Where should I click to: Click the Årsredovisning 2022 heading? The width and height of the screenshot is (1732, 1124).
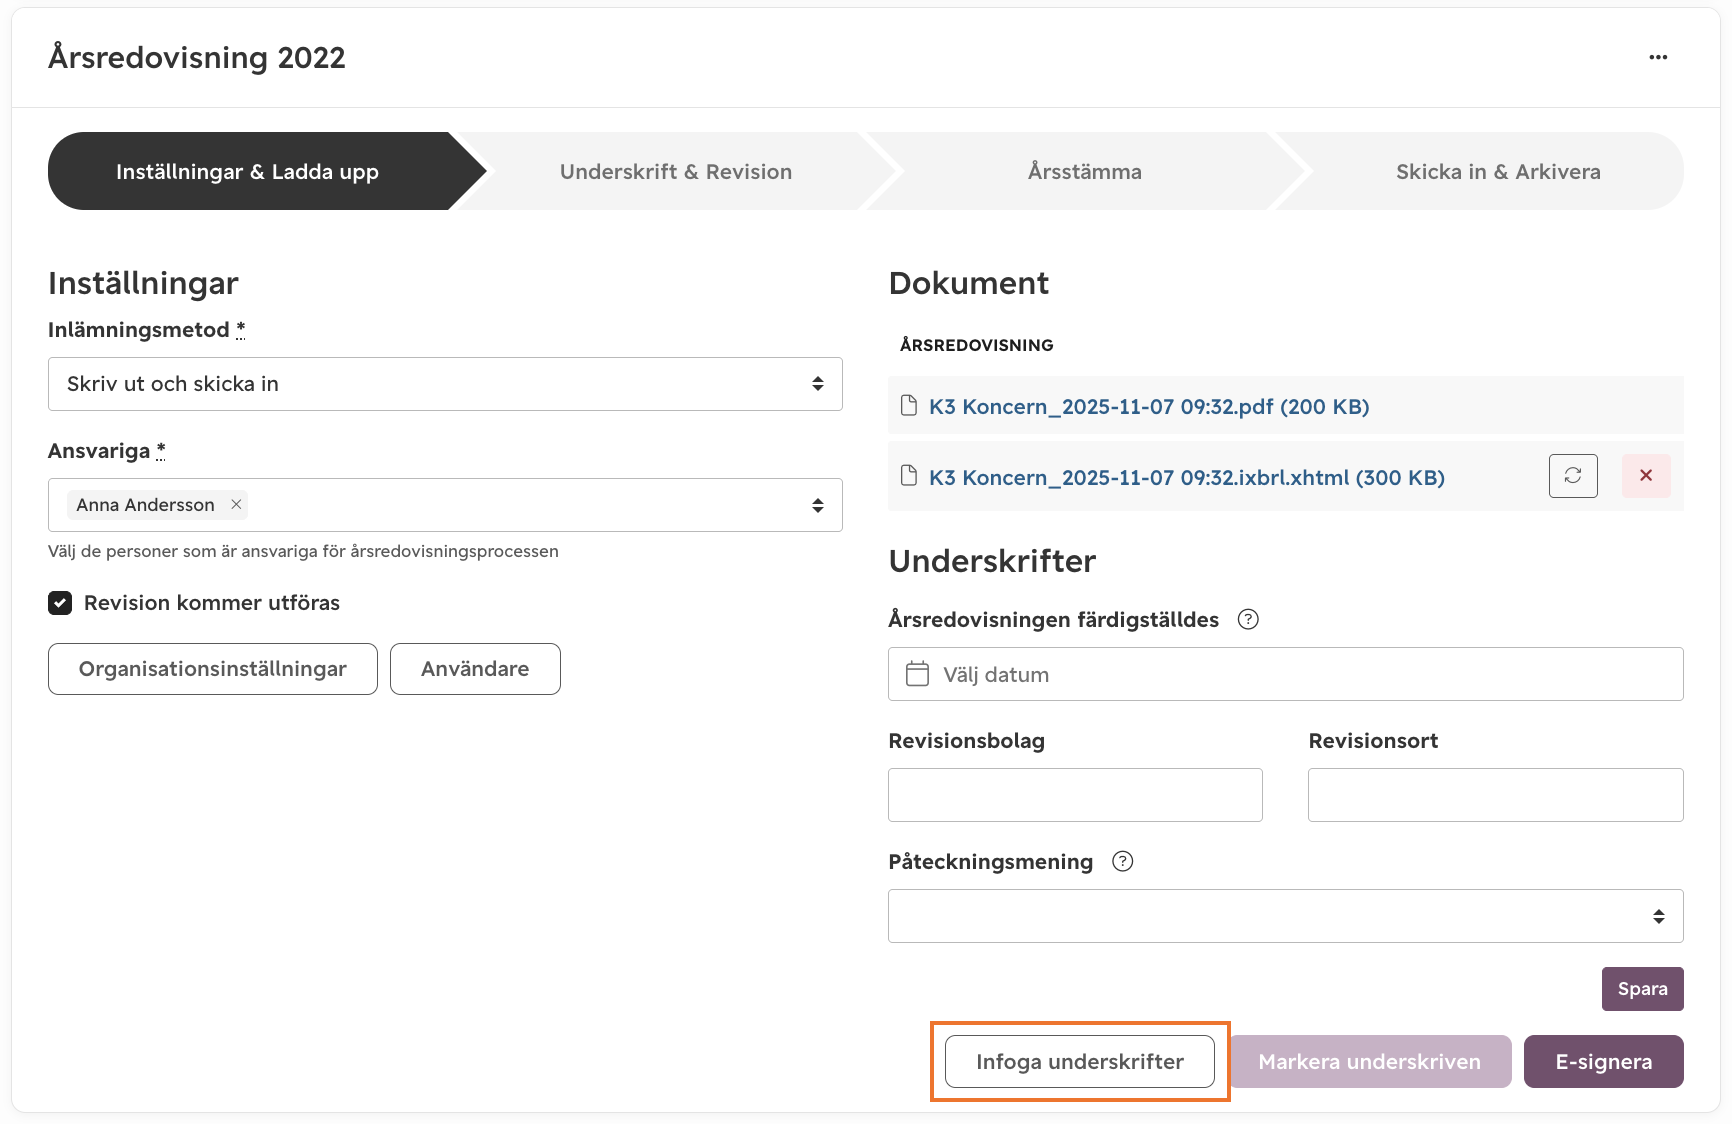point(197,58)
